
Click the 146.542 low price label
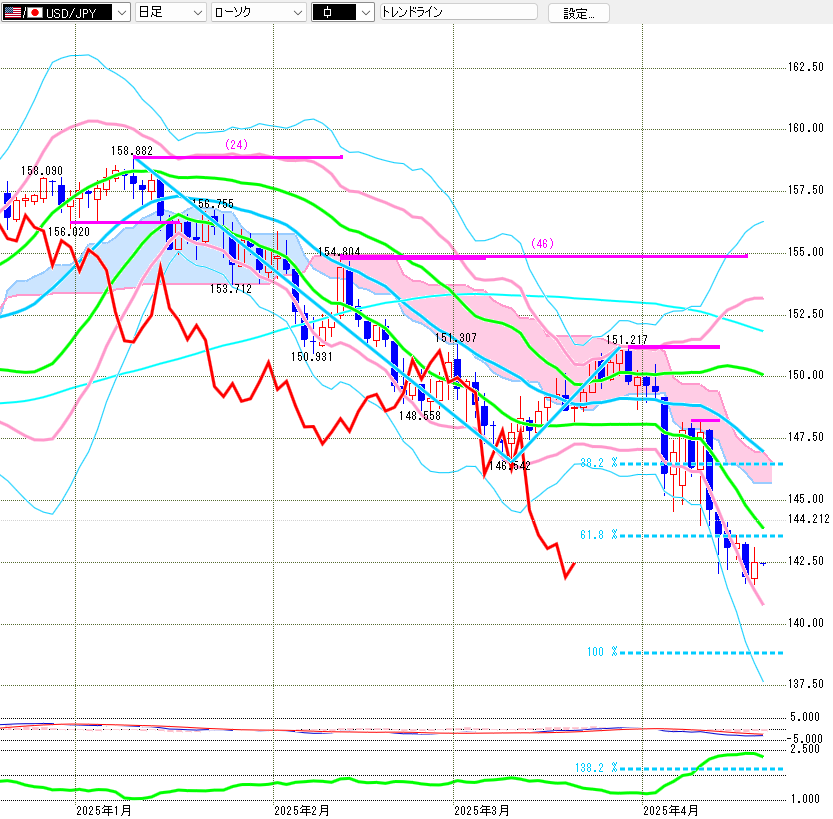click(x=509, y=466)
